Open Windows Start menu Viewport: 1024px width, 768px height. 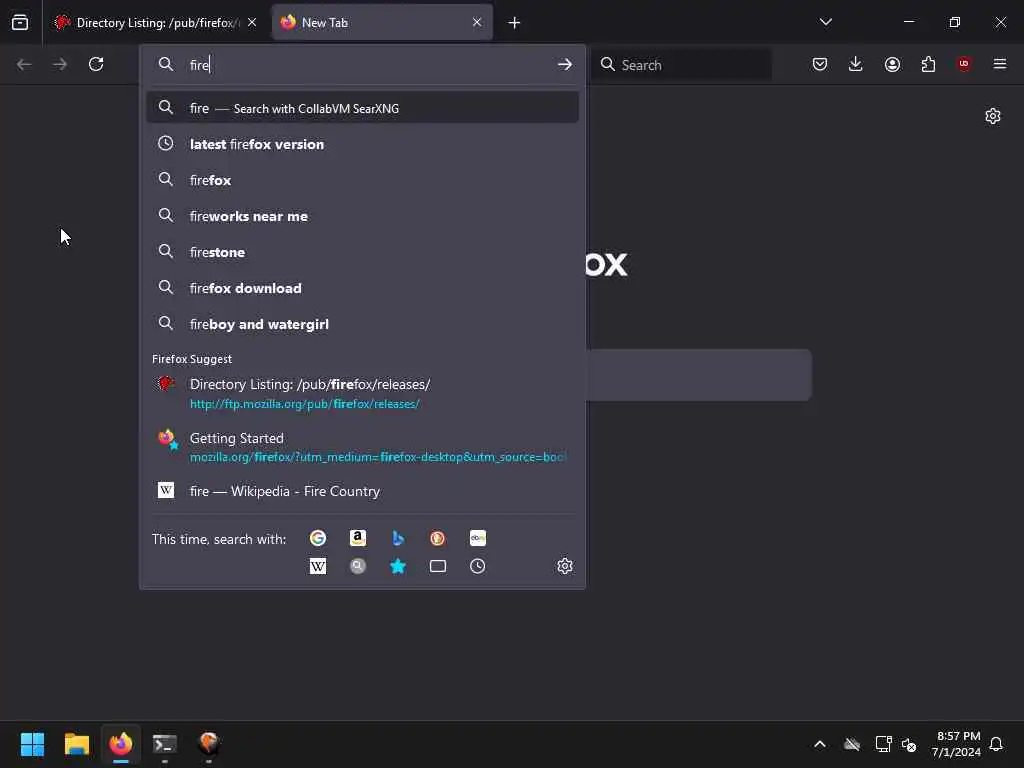coord(32,744)
